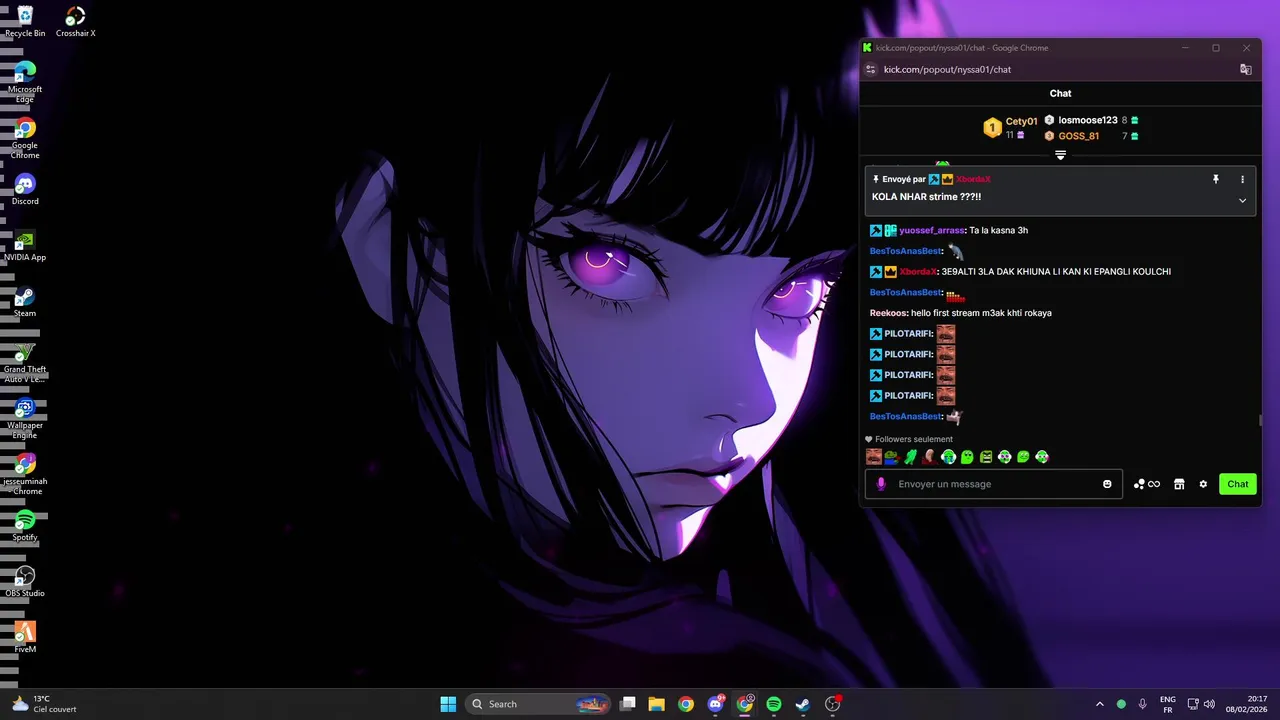The height and width of the screenshot is (720, 1280).
Task: Open the Recycle Bin desktop icon
Action: coord(25,21)
